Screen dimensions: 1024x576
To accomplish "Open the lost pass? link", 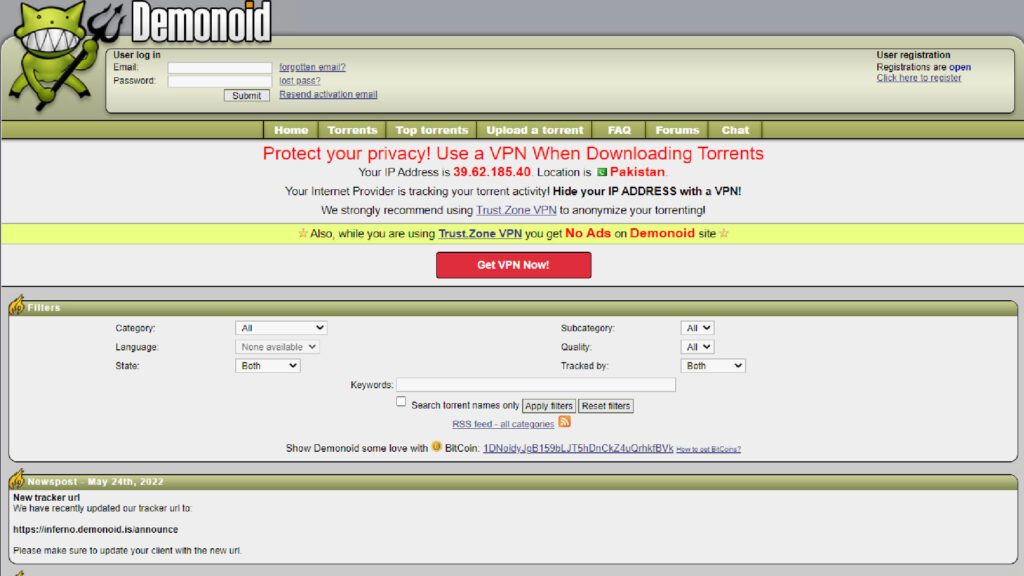I will point(300,81).
